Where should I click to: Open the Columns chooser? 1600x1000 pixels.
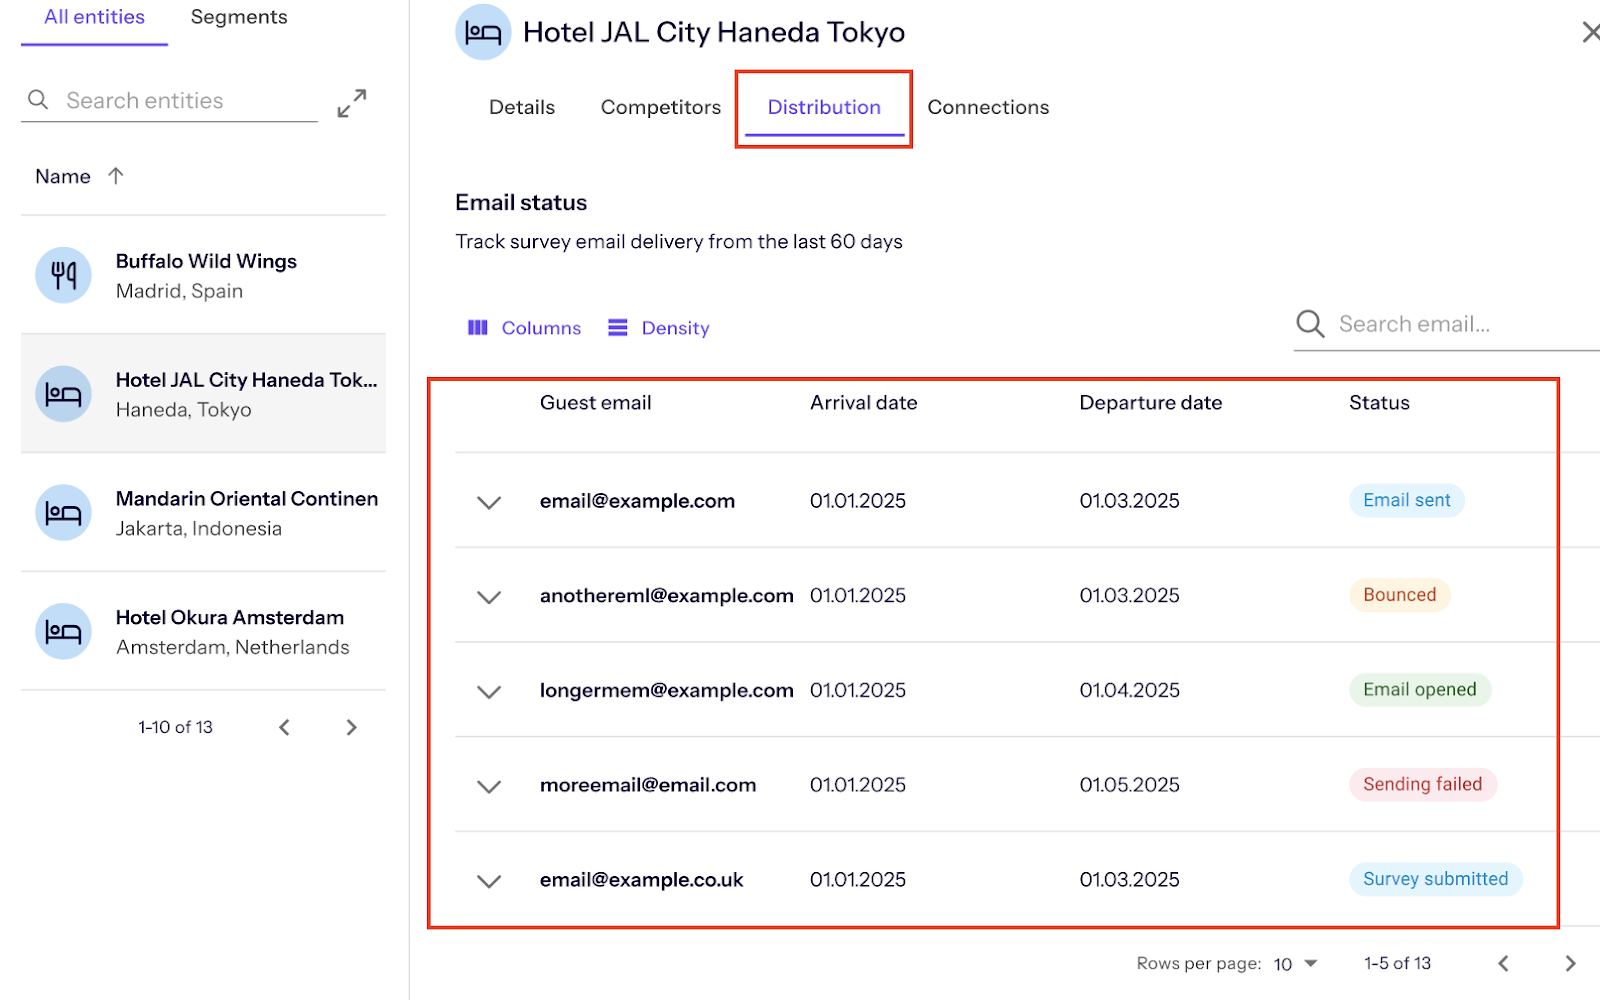[x=524, y=328]
